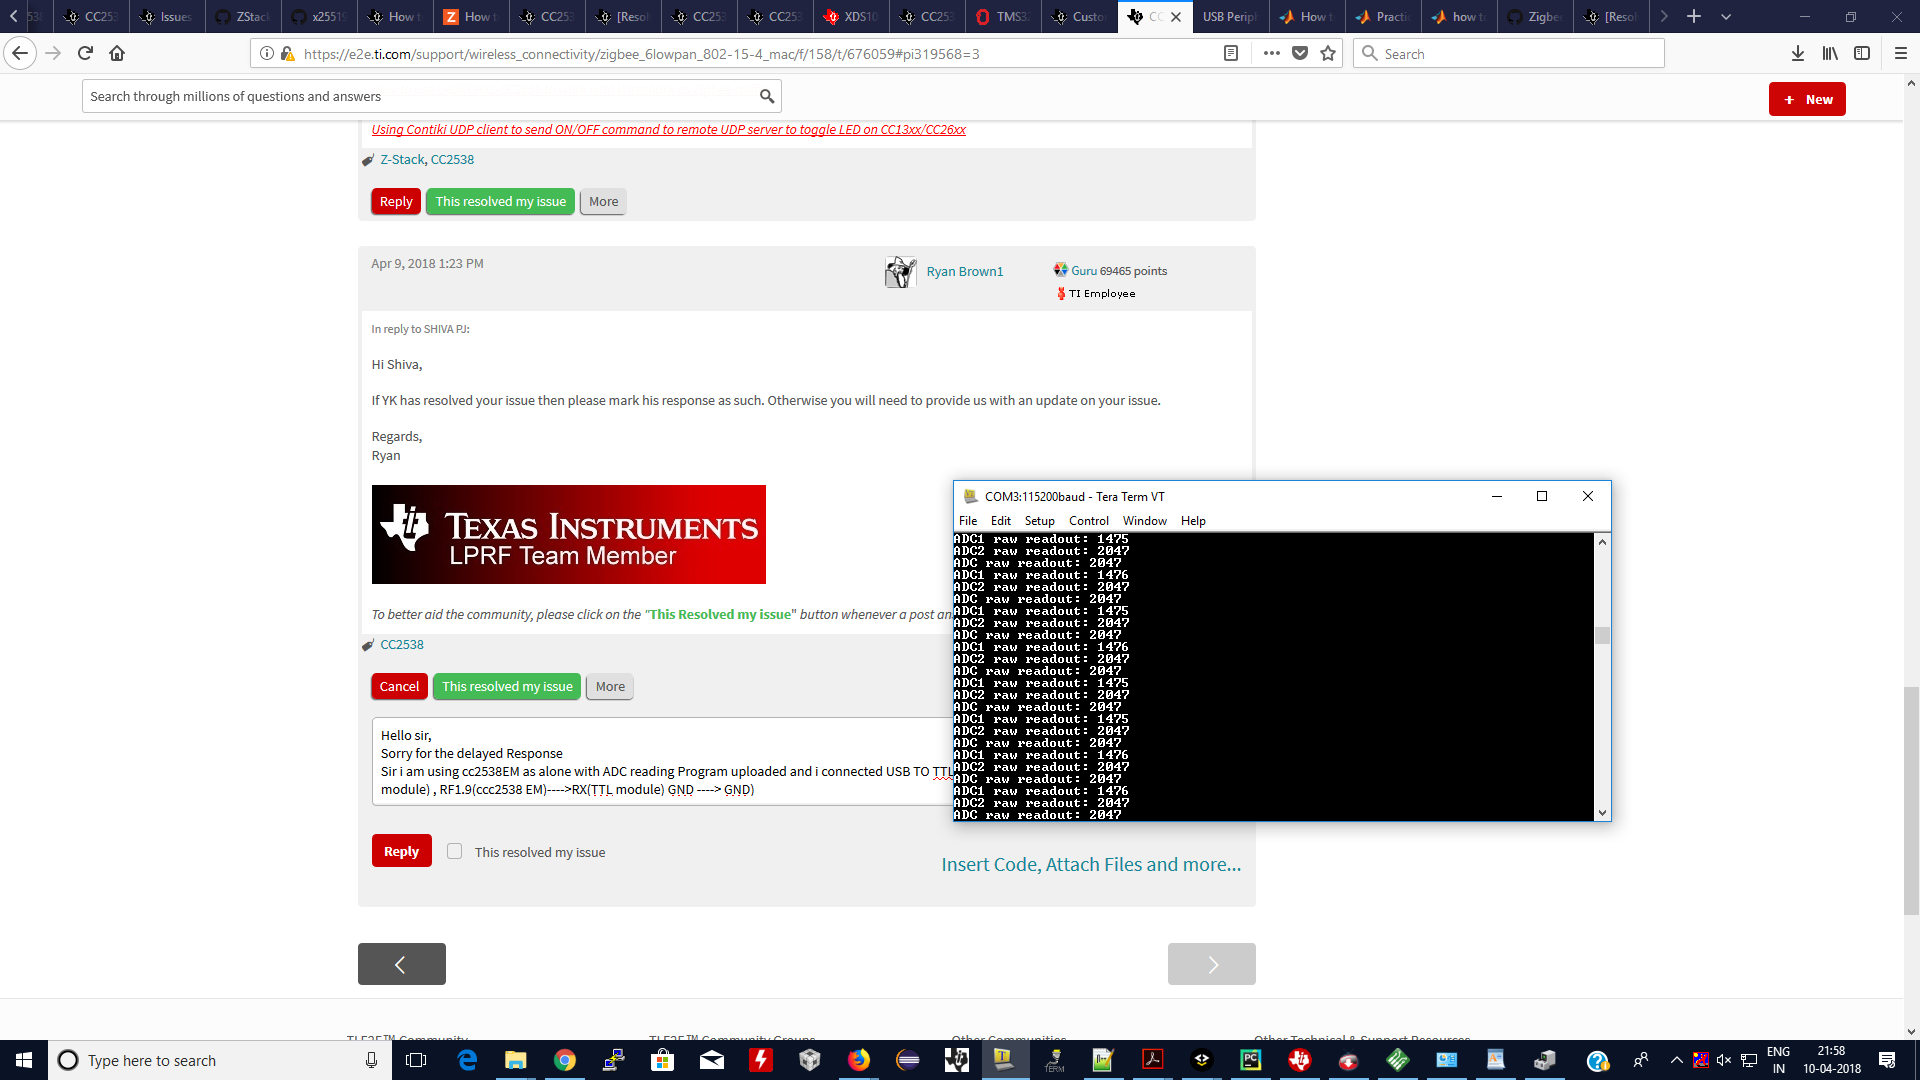
Task: Click the Firefox reload page icon
Action: point(86,54)
